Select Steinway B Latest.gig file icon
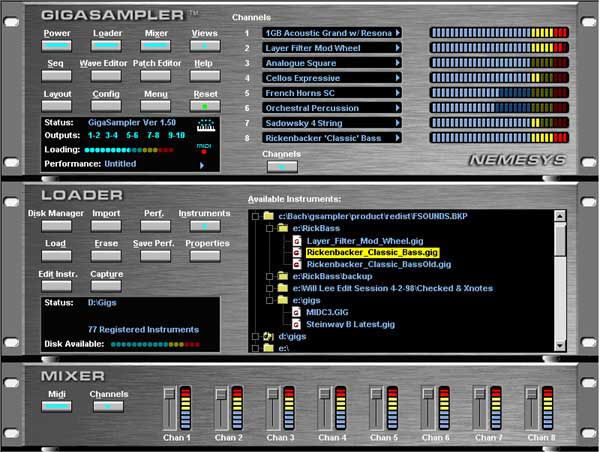Image resolution: width=599 pixels, height=452 pixels. [x=297, y=324]
